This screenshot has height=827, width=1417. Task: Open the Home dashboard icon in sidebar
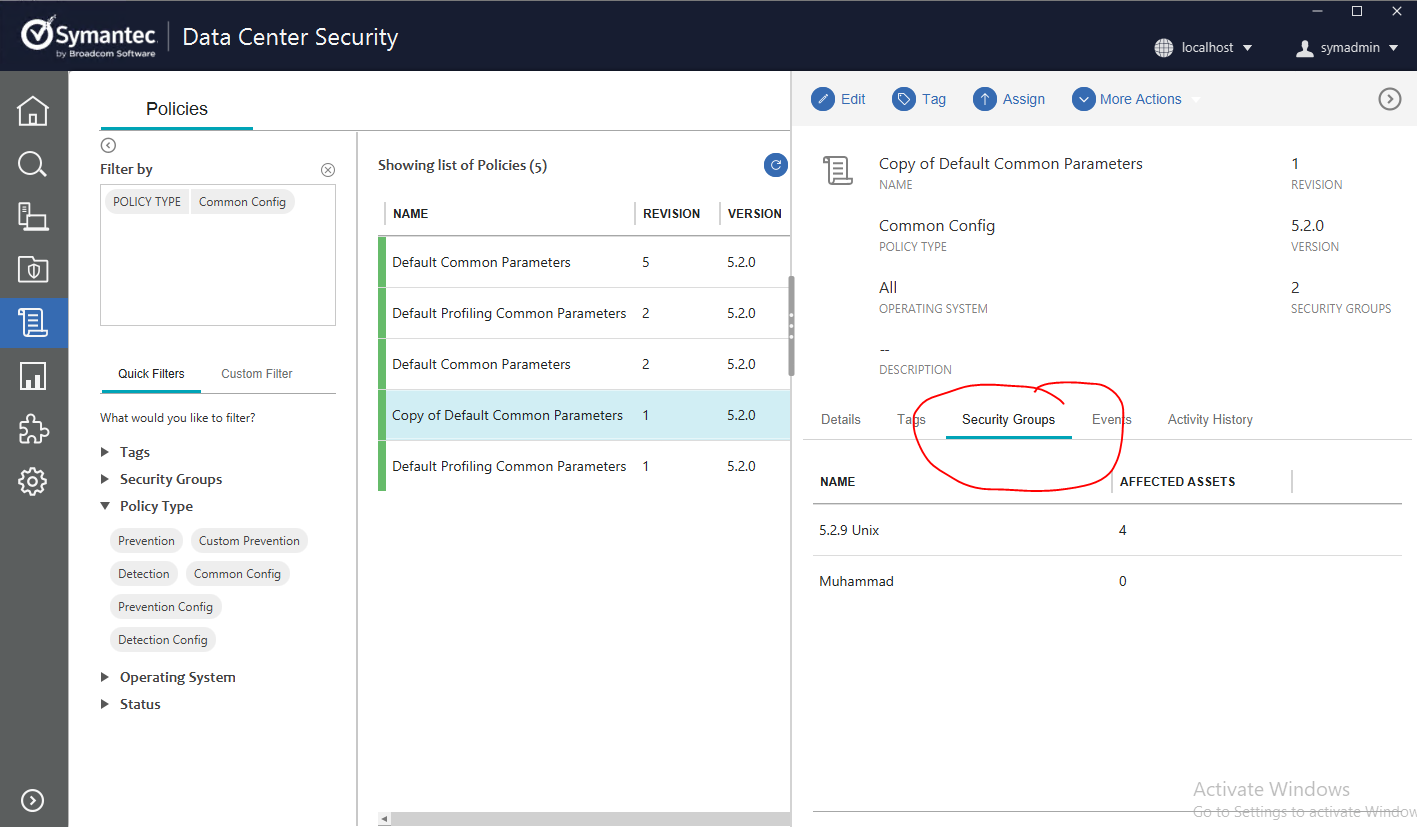33,111
